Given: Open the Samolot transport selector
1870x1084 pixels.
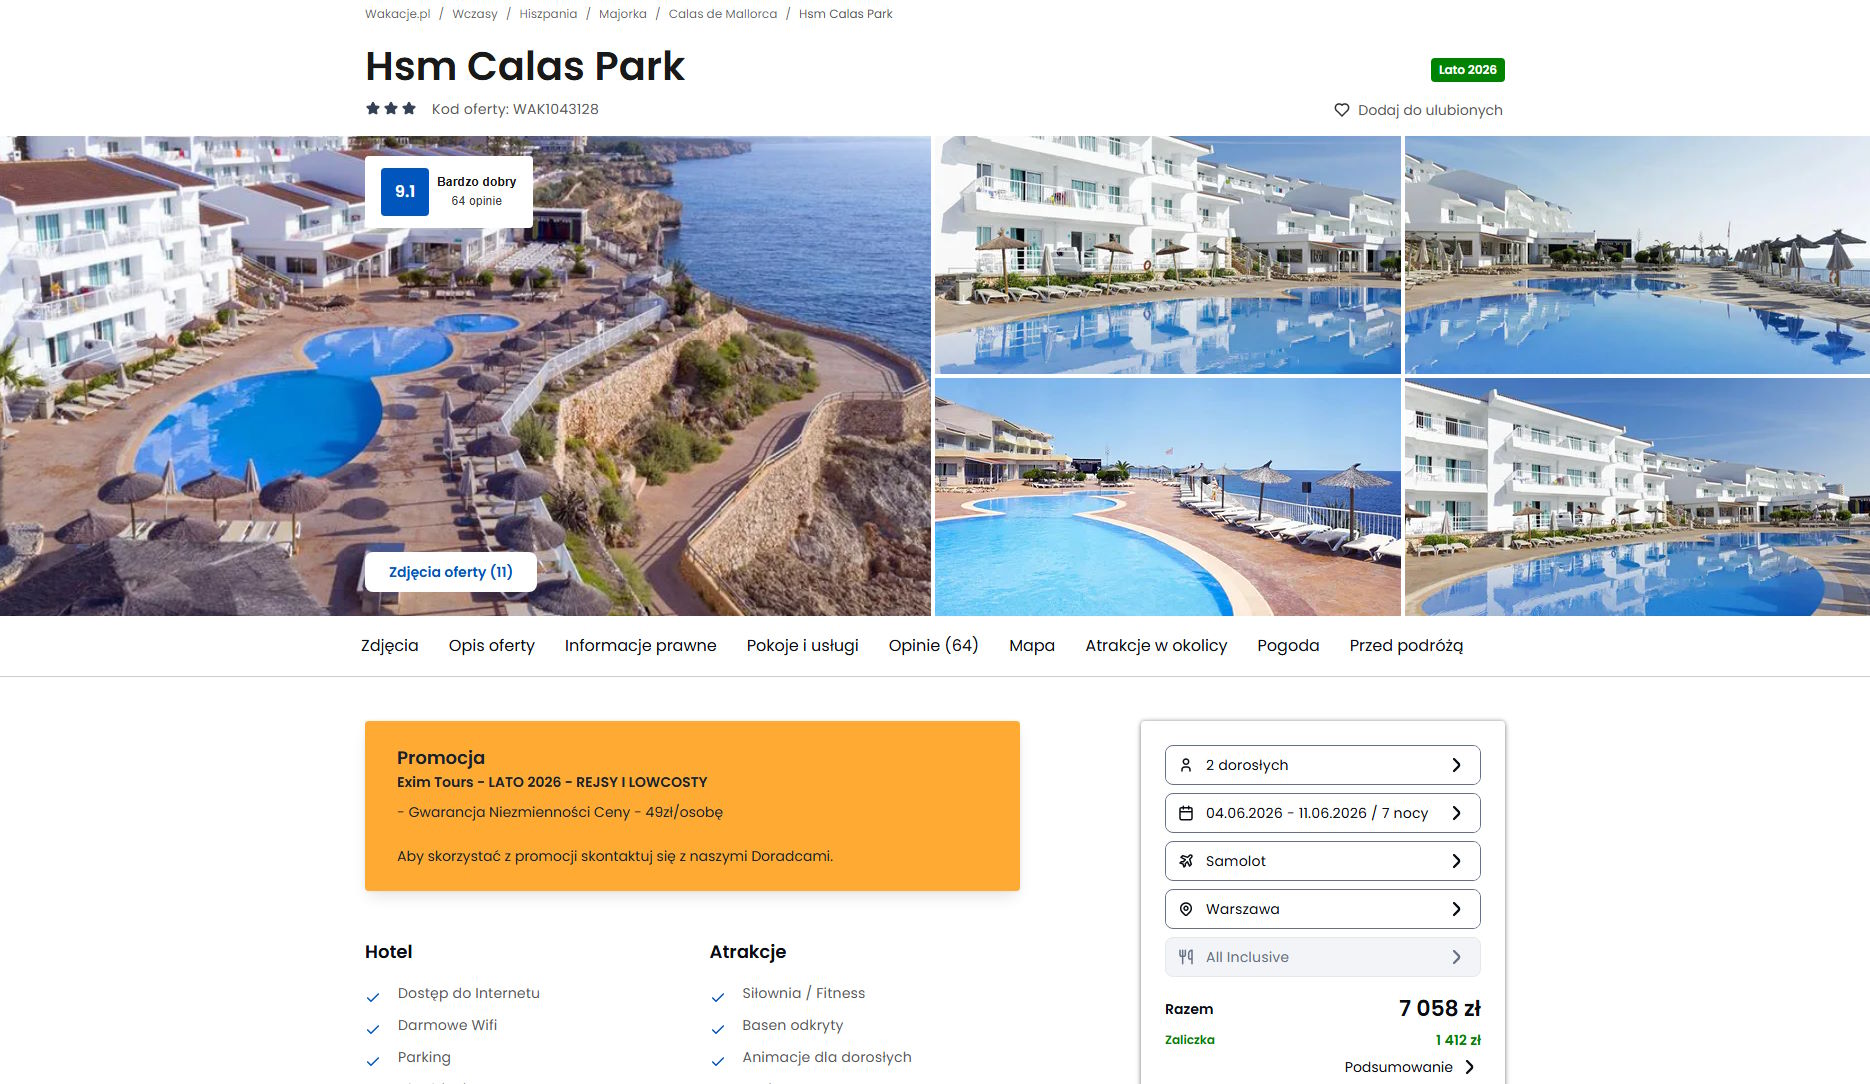Looking at the screenshot, I should [1322, 861].
